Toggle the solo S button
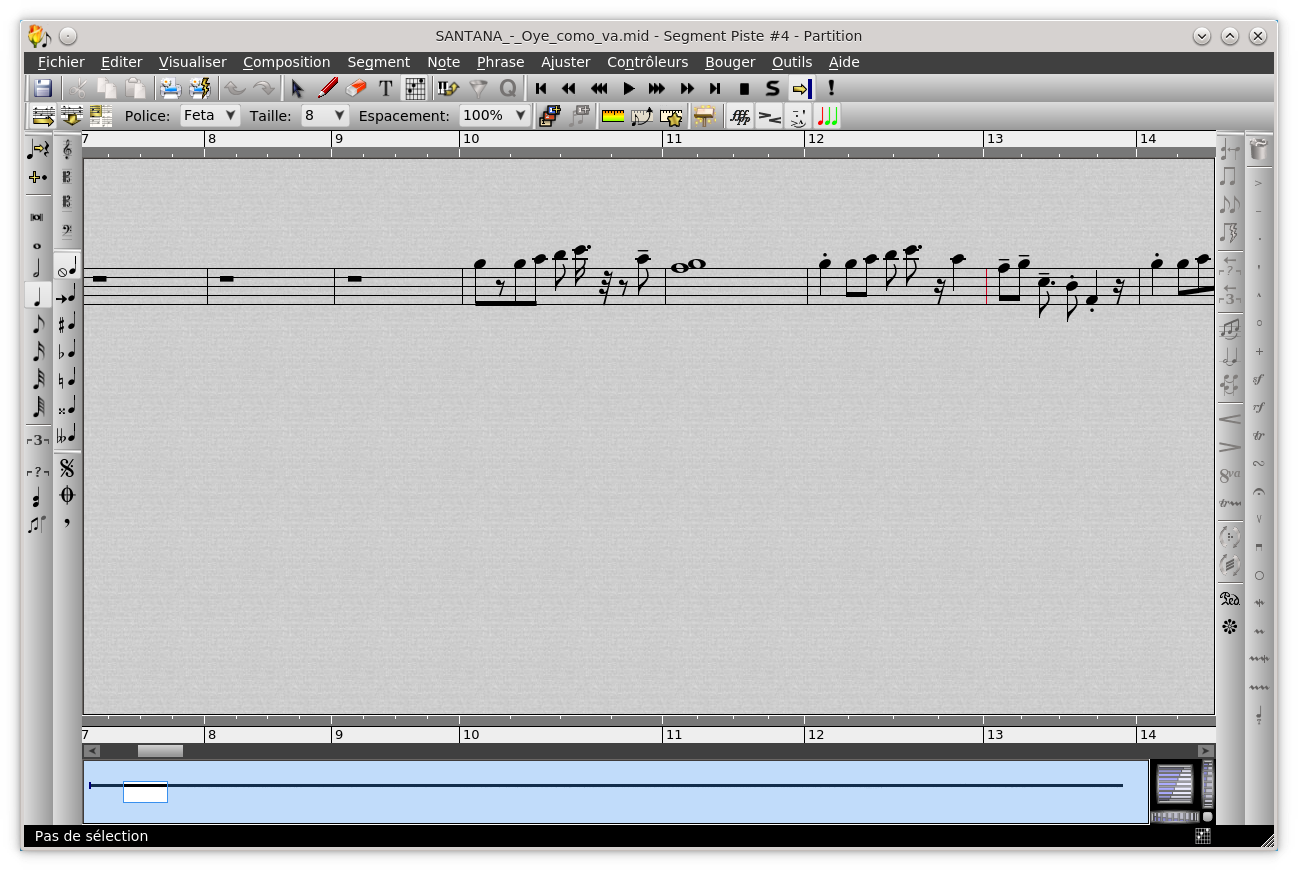Image resolution: width=1298 pixels, height=871 pixels. (x=772, y=88)
